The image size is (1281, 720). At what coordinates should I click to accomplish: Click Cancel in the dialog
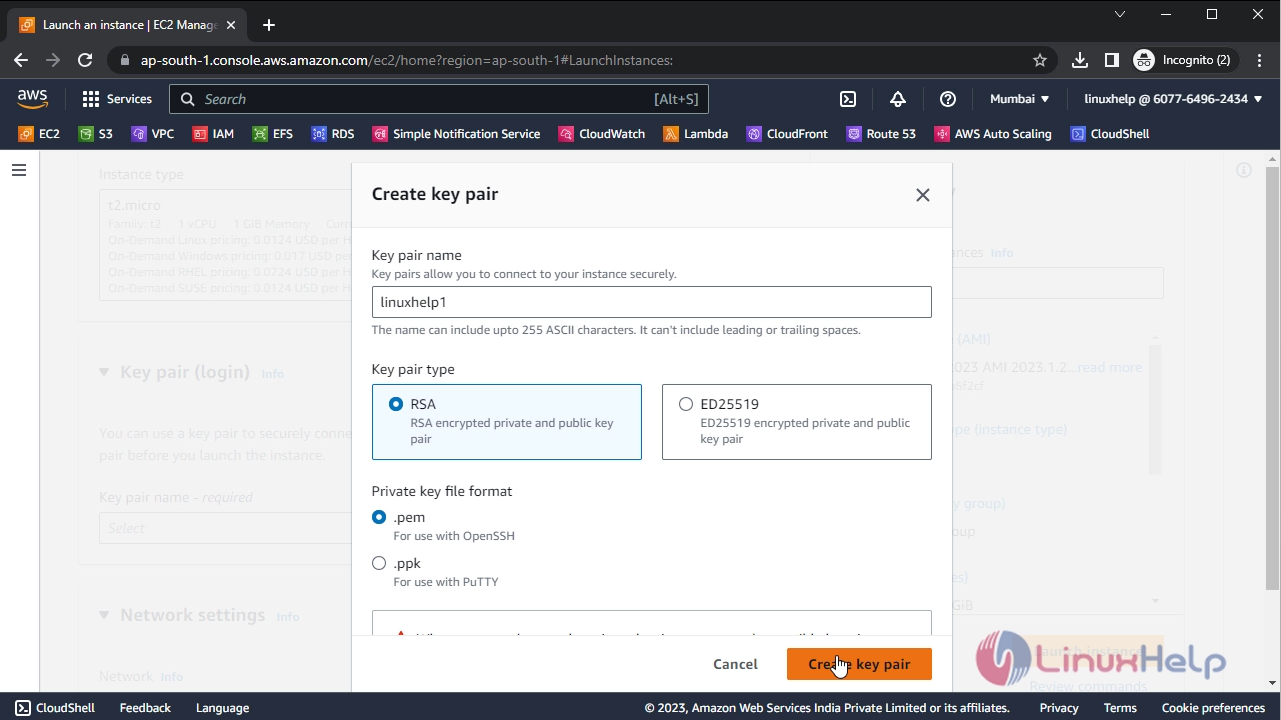click(x=735, y=664)
